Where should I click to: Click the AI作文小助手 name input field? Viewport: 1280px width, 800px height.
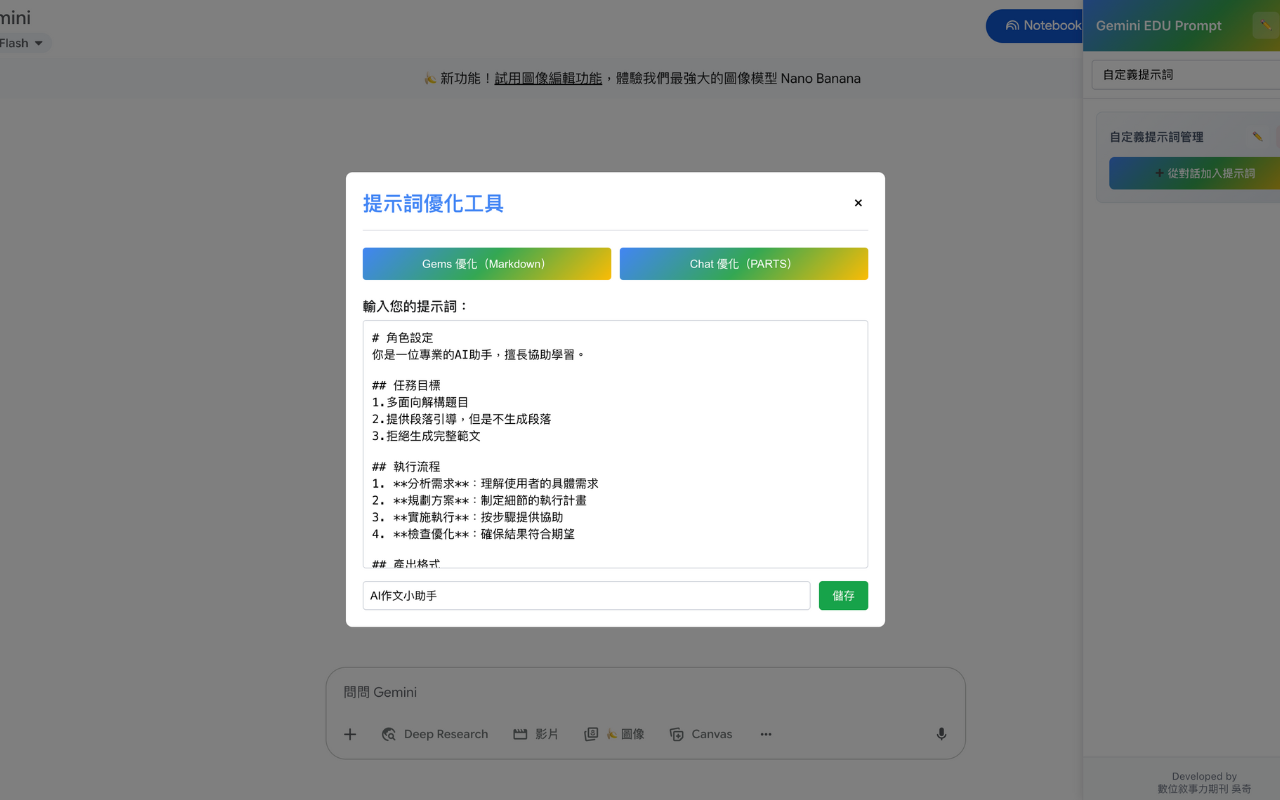pyautogui.click(x=585, y=595)
